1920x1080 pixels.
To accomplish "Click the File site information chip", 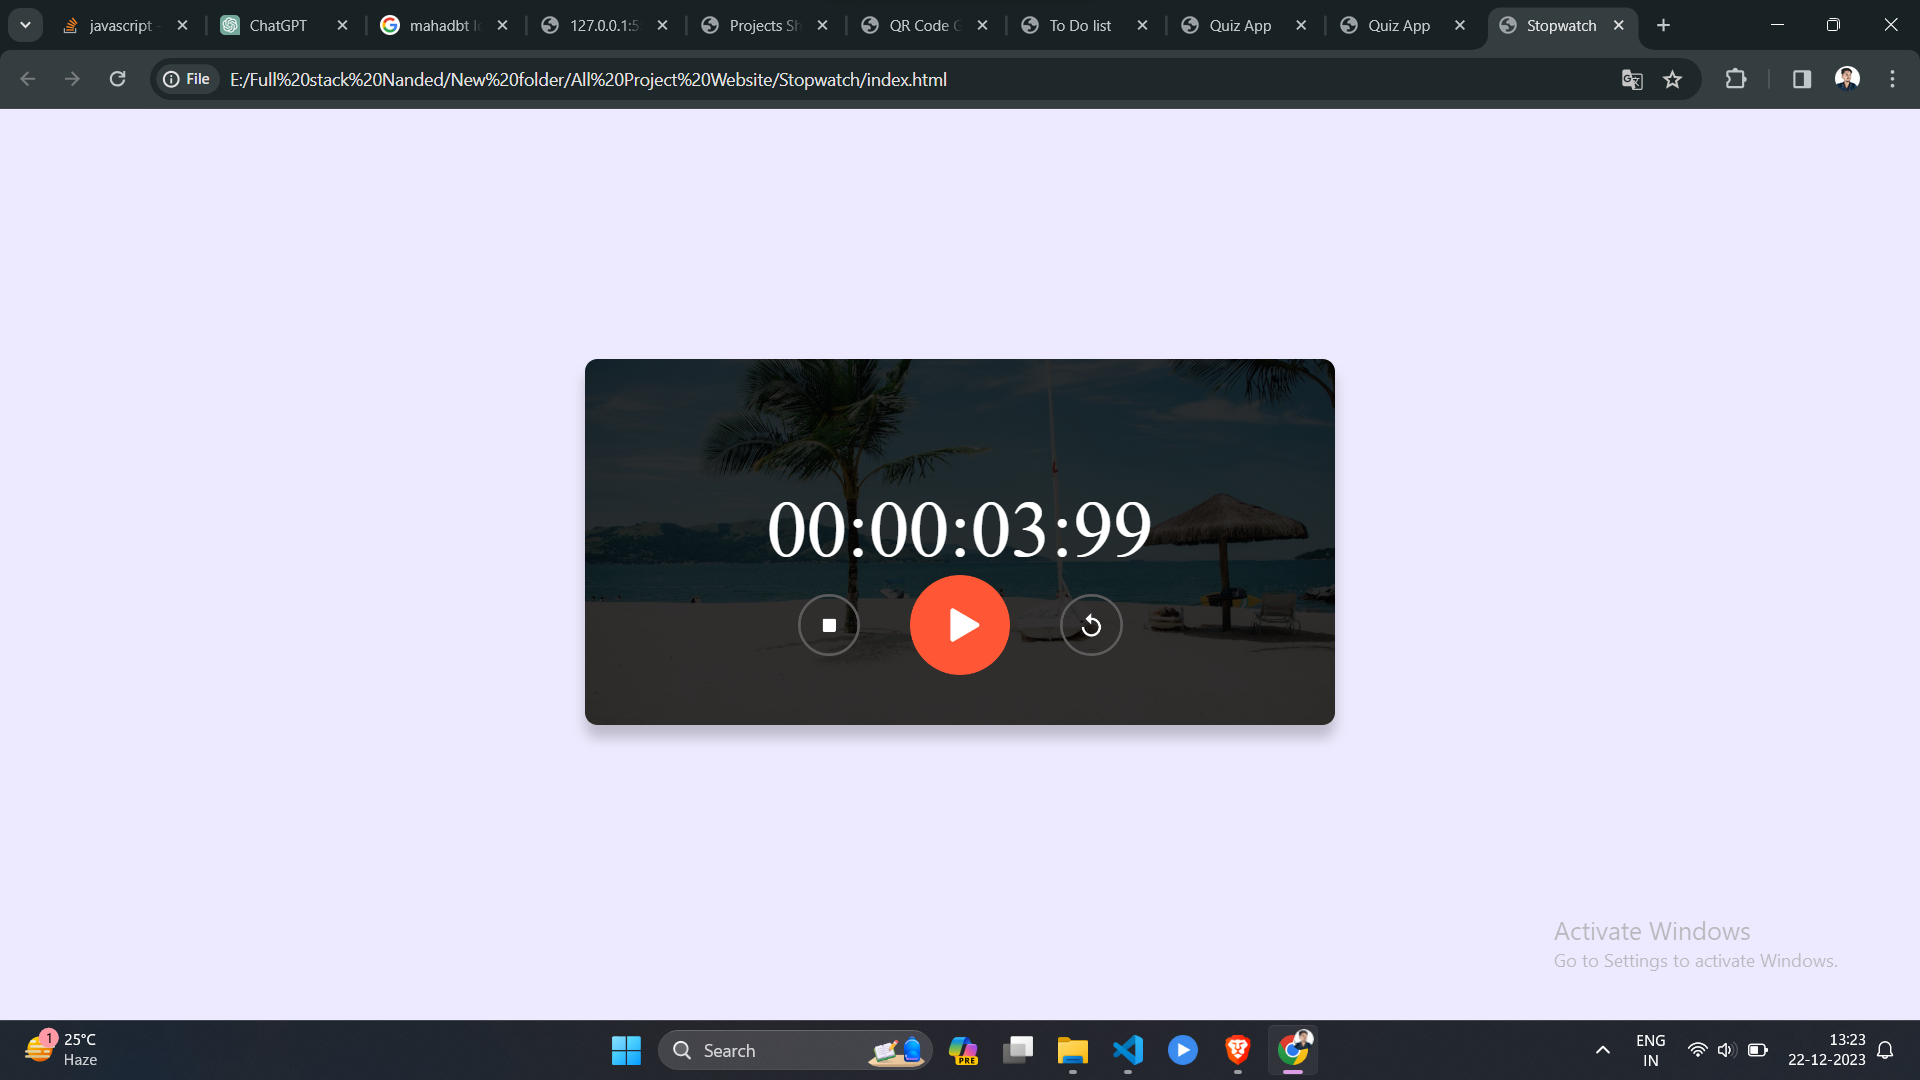I will 187,79.
